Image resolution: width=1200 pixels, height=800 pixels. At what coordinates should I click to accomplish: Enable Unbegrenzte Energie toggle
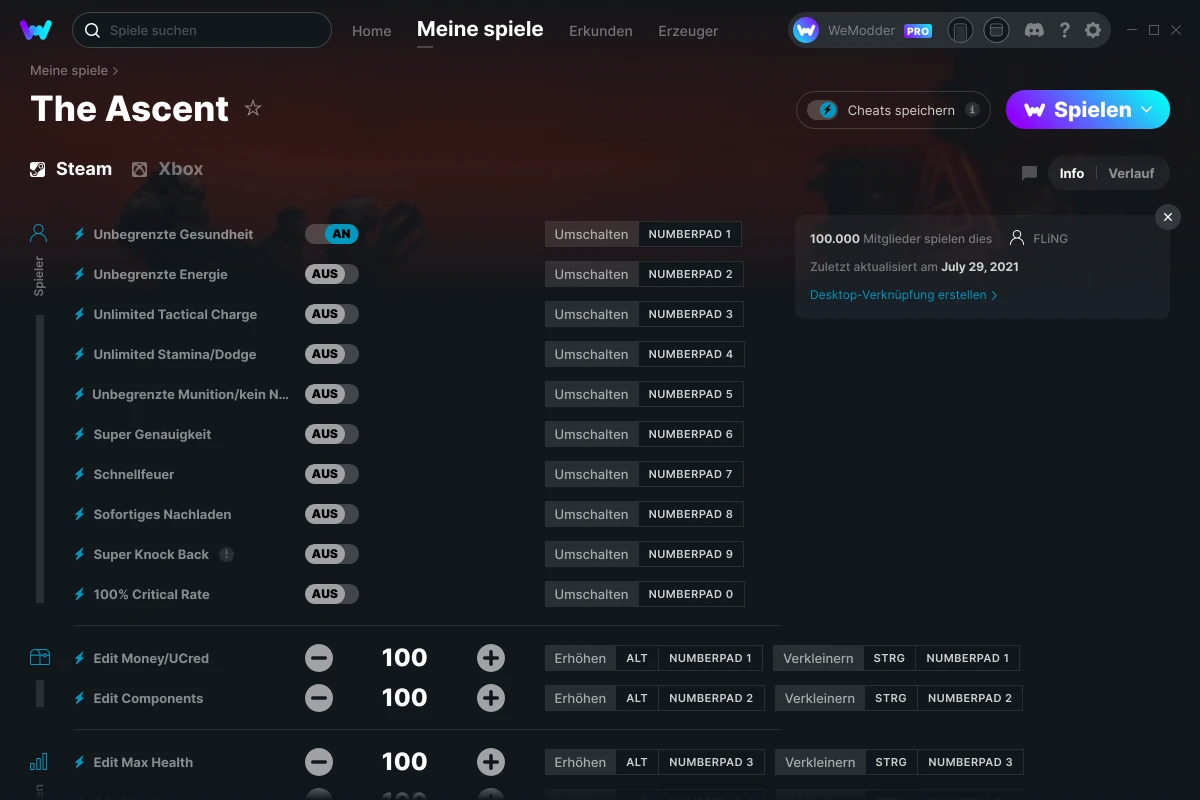(x=332, y=274)
